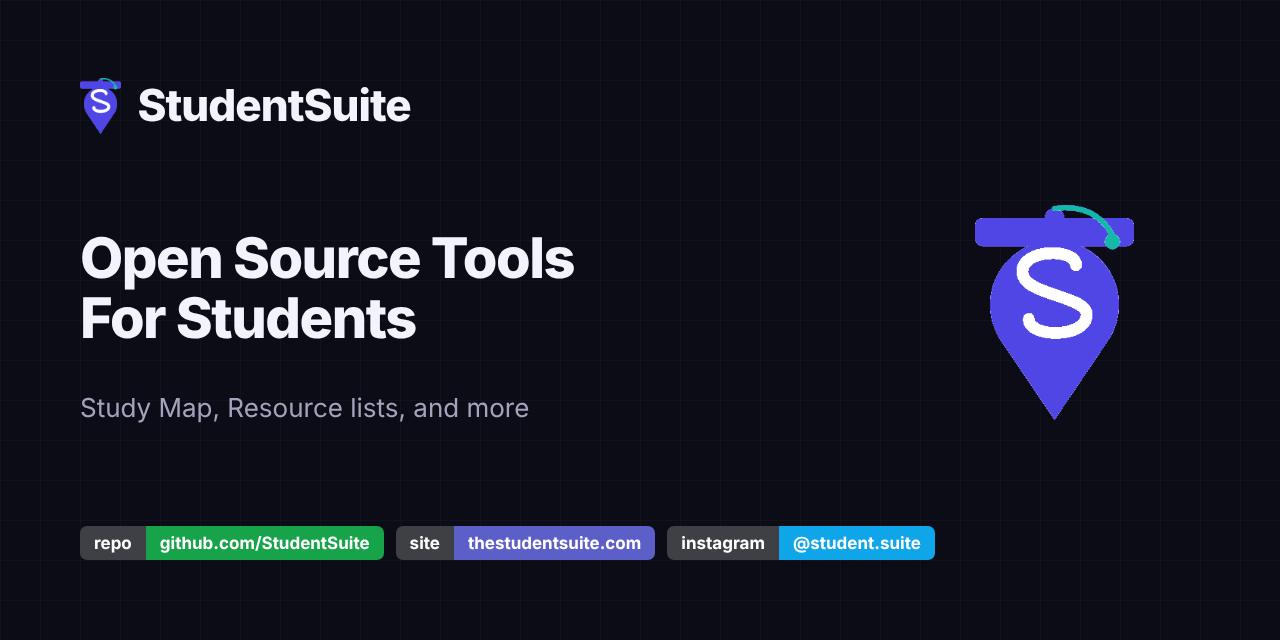Open the @student.suite Instagram handle

point(857,543)
